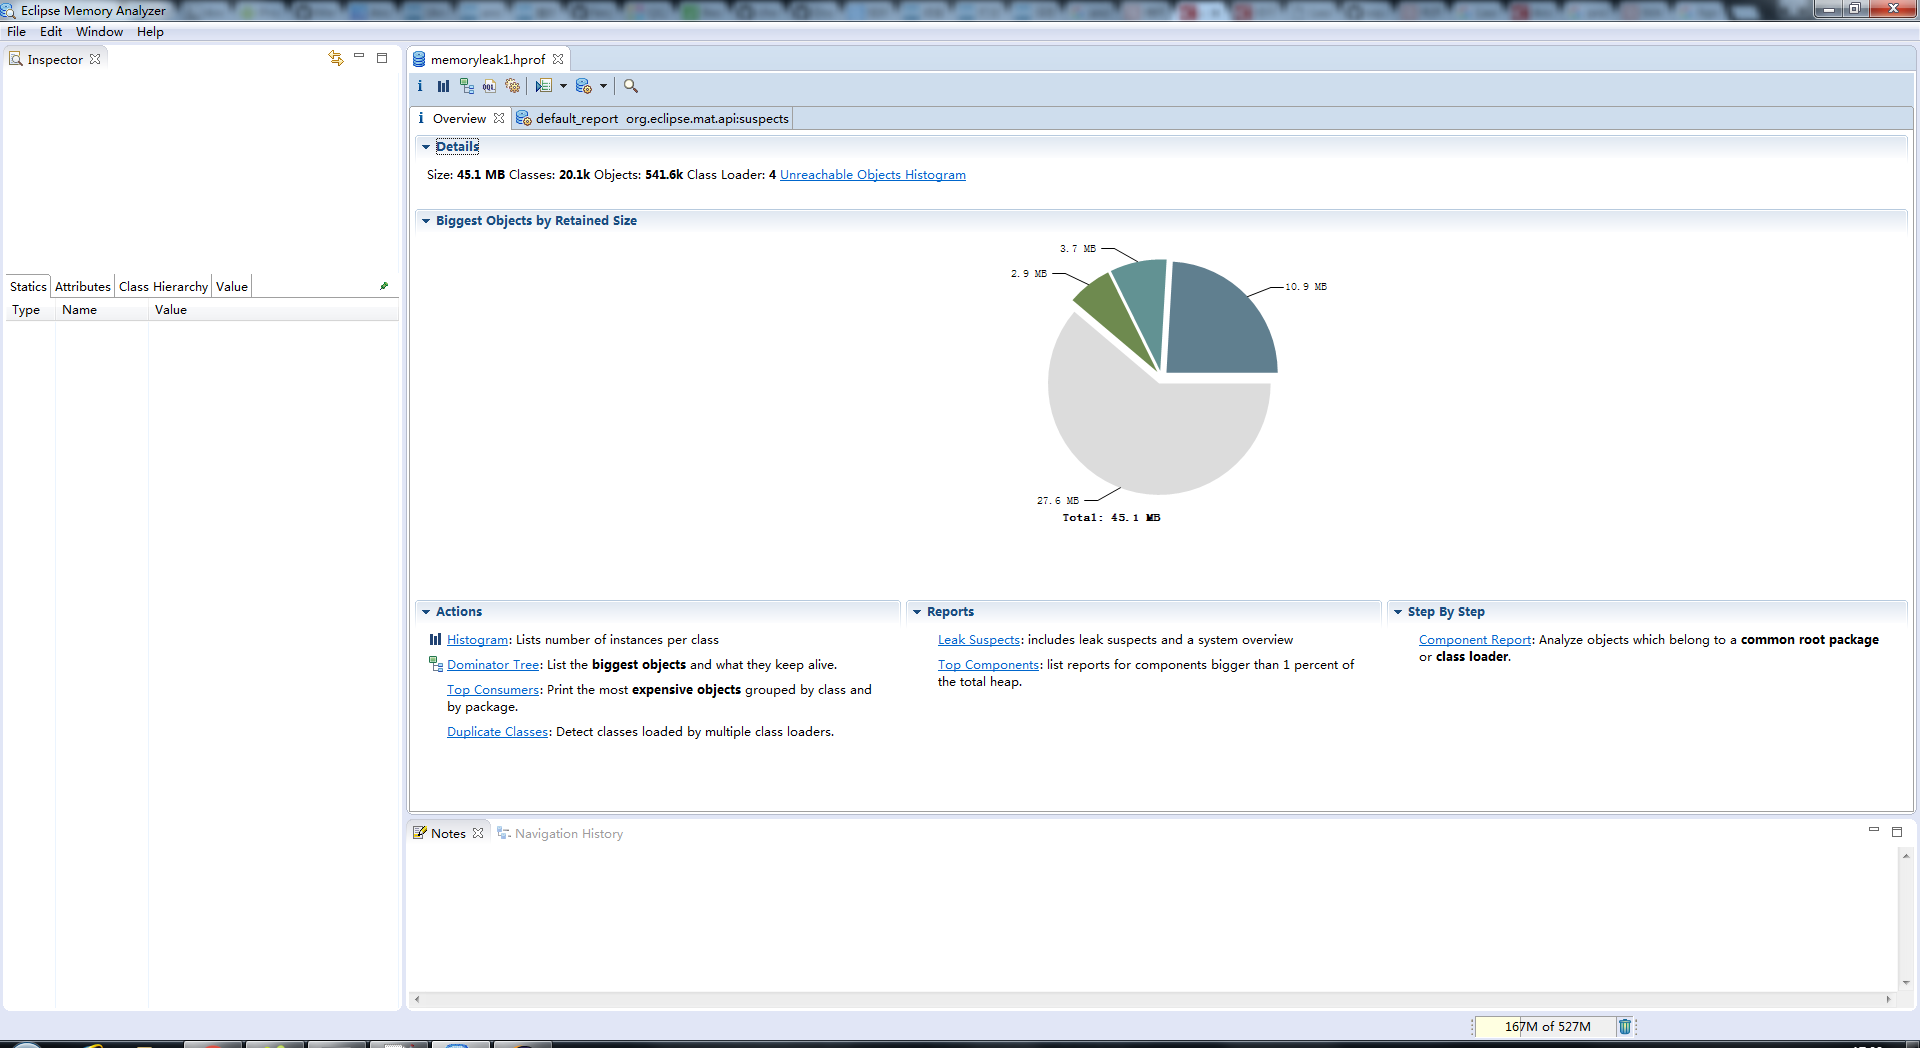Click the Open Query Browser toolbar icon

click(584, 86)
